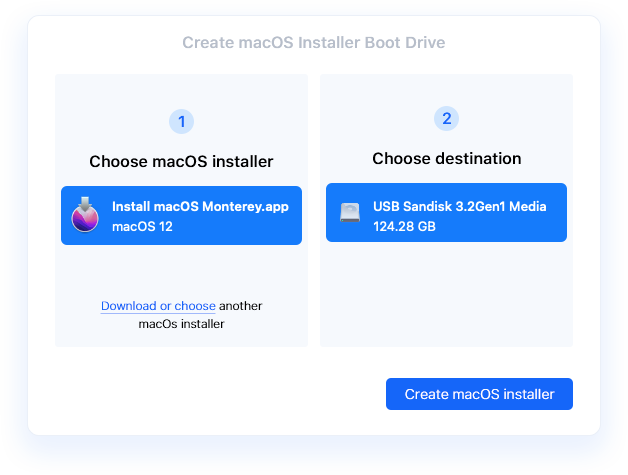628x475 pixels.
Task: Click the Create macOS Installer Boot Drive title
Action: 314,42
